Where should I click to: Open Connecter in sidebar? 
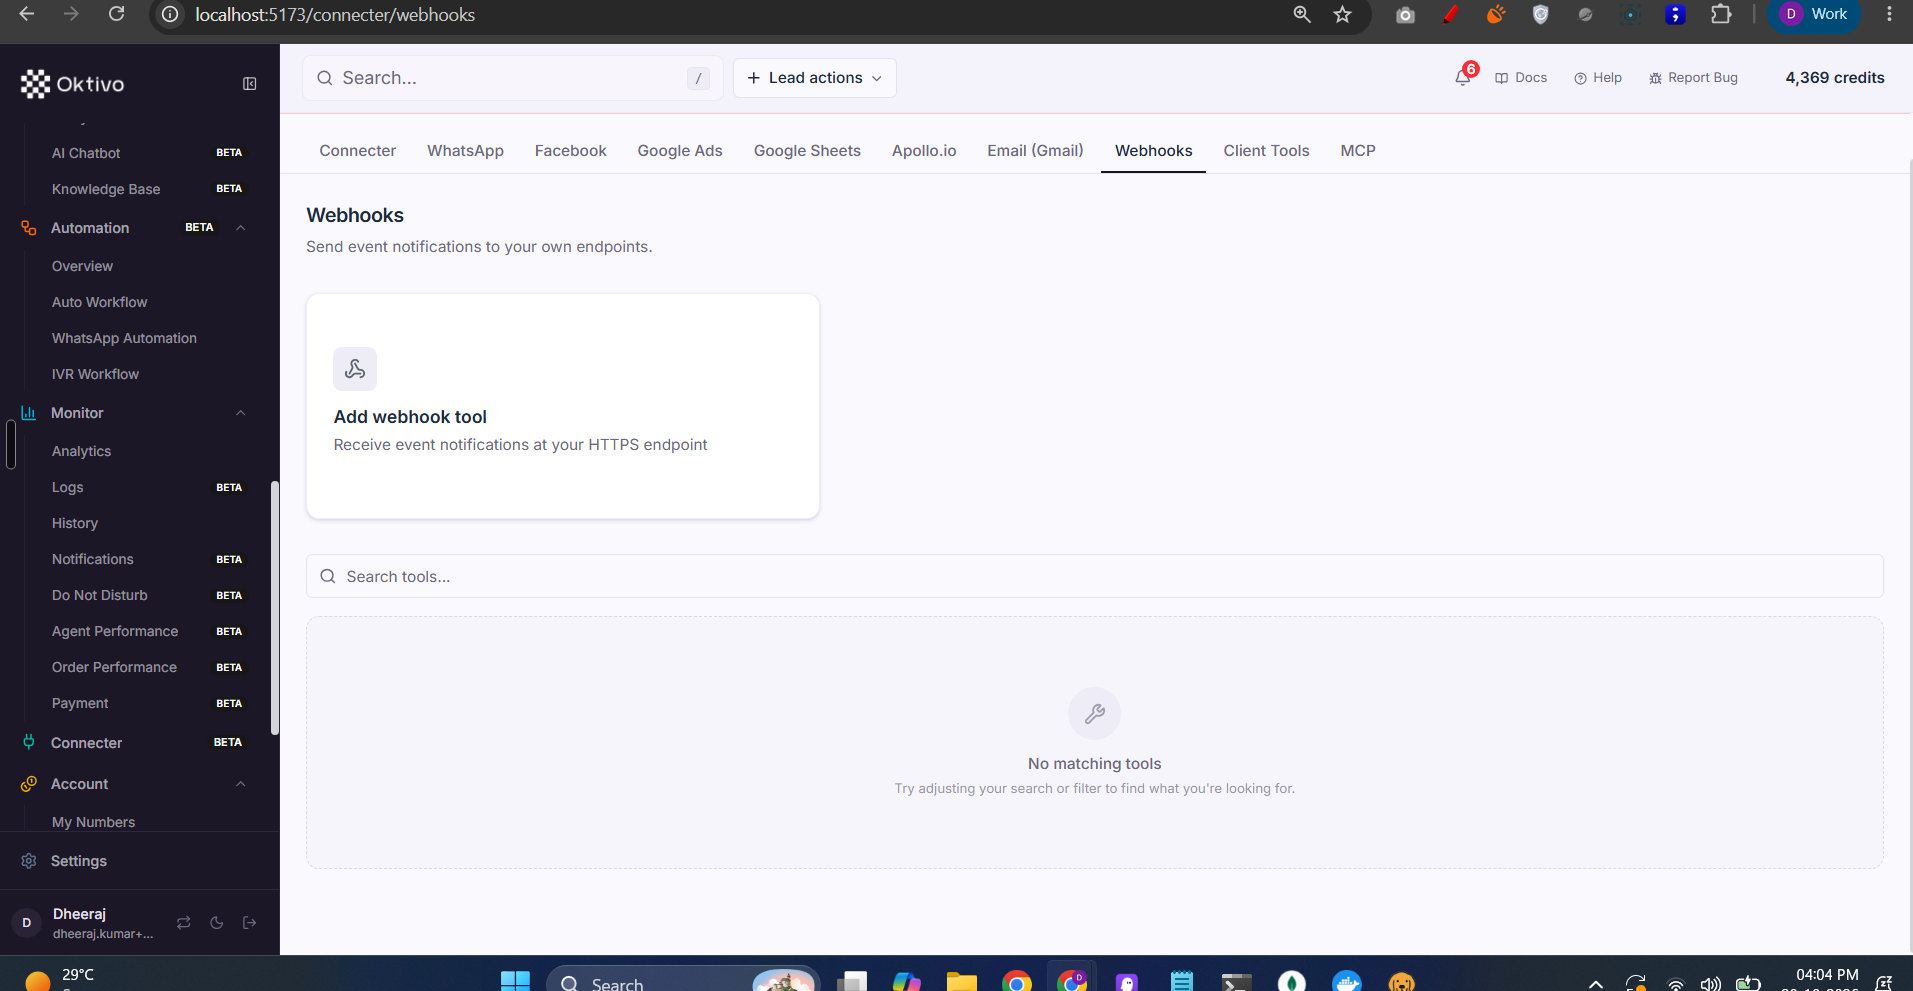pyautogui.click(x=87, y=743)
